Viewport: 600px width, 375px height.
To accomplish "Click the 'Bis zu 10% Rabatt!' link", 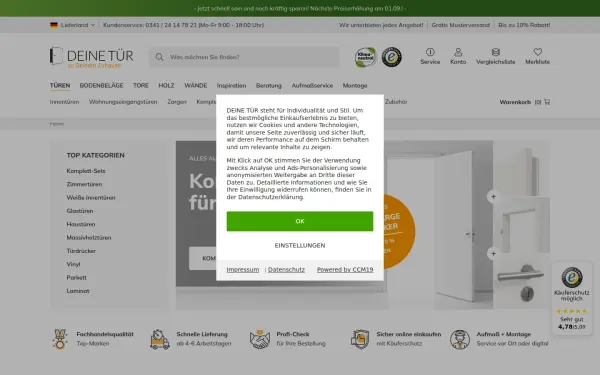I will pos(524,25).
